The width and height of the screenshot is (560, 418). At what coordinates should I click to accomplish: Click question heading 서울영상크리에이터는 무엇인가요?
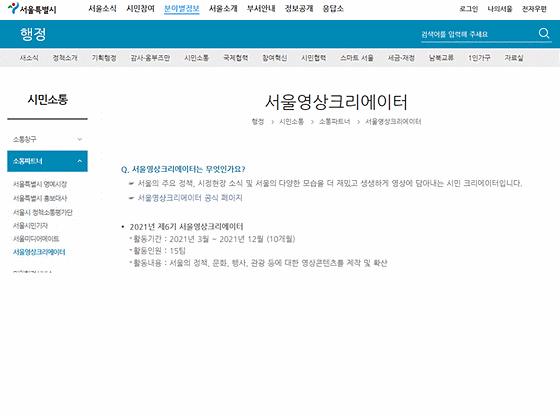click(183, 169)
